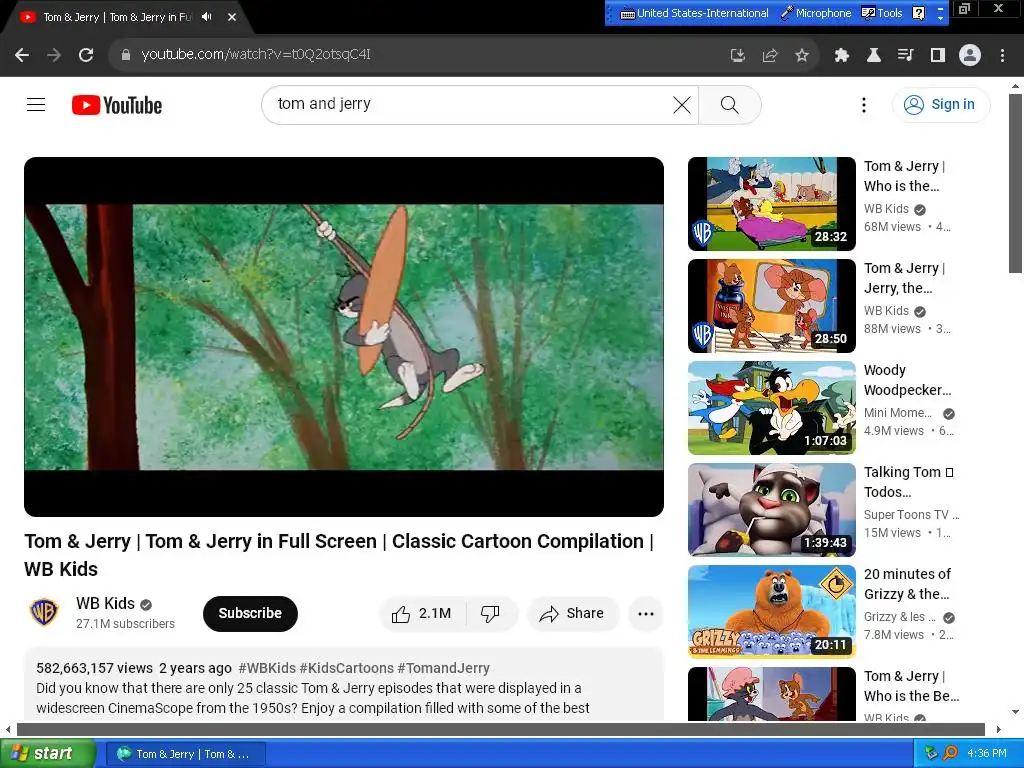Image resolution: width=1024 pixels, height=768 pixels.
Task: Open the language bar options arrow
Action: [x=940, y=18]
